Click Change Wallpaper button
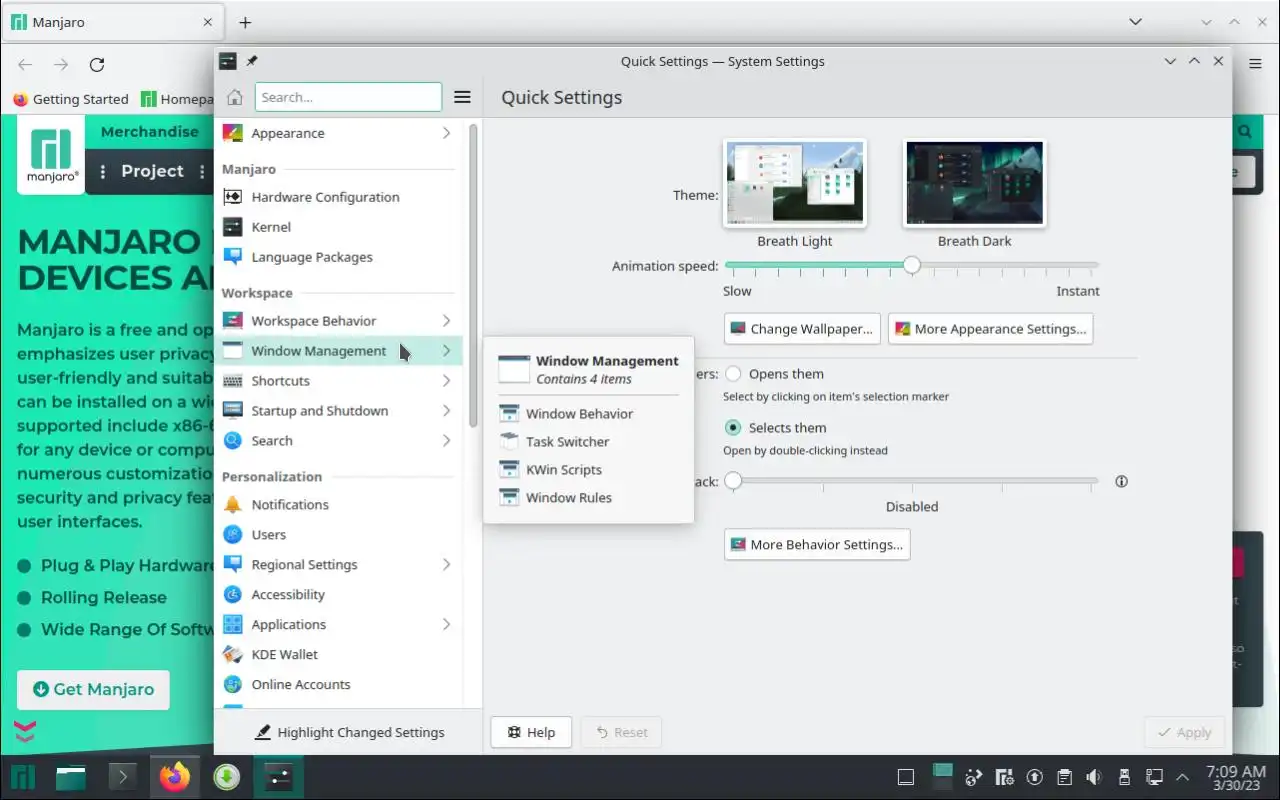The height and width of the screenshot is (800, 1280). pos(803,329)
